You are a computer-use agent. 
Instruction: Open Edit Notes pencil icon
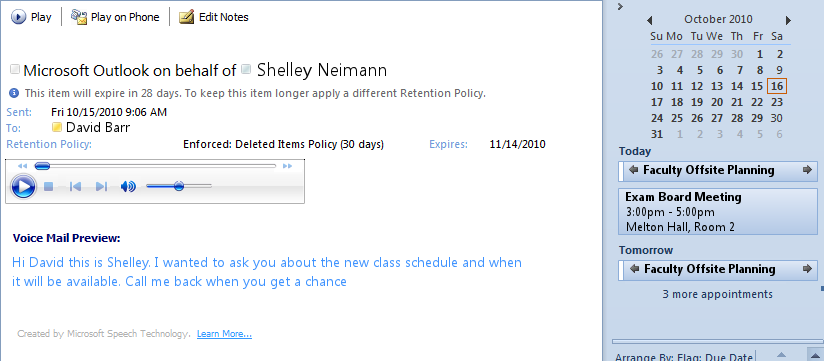pyautogui.click(x=187, y=17)
